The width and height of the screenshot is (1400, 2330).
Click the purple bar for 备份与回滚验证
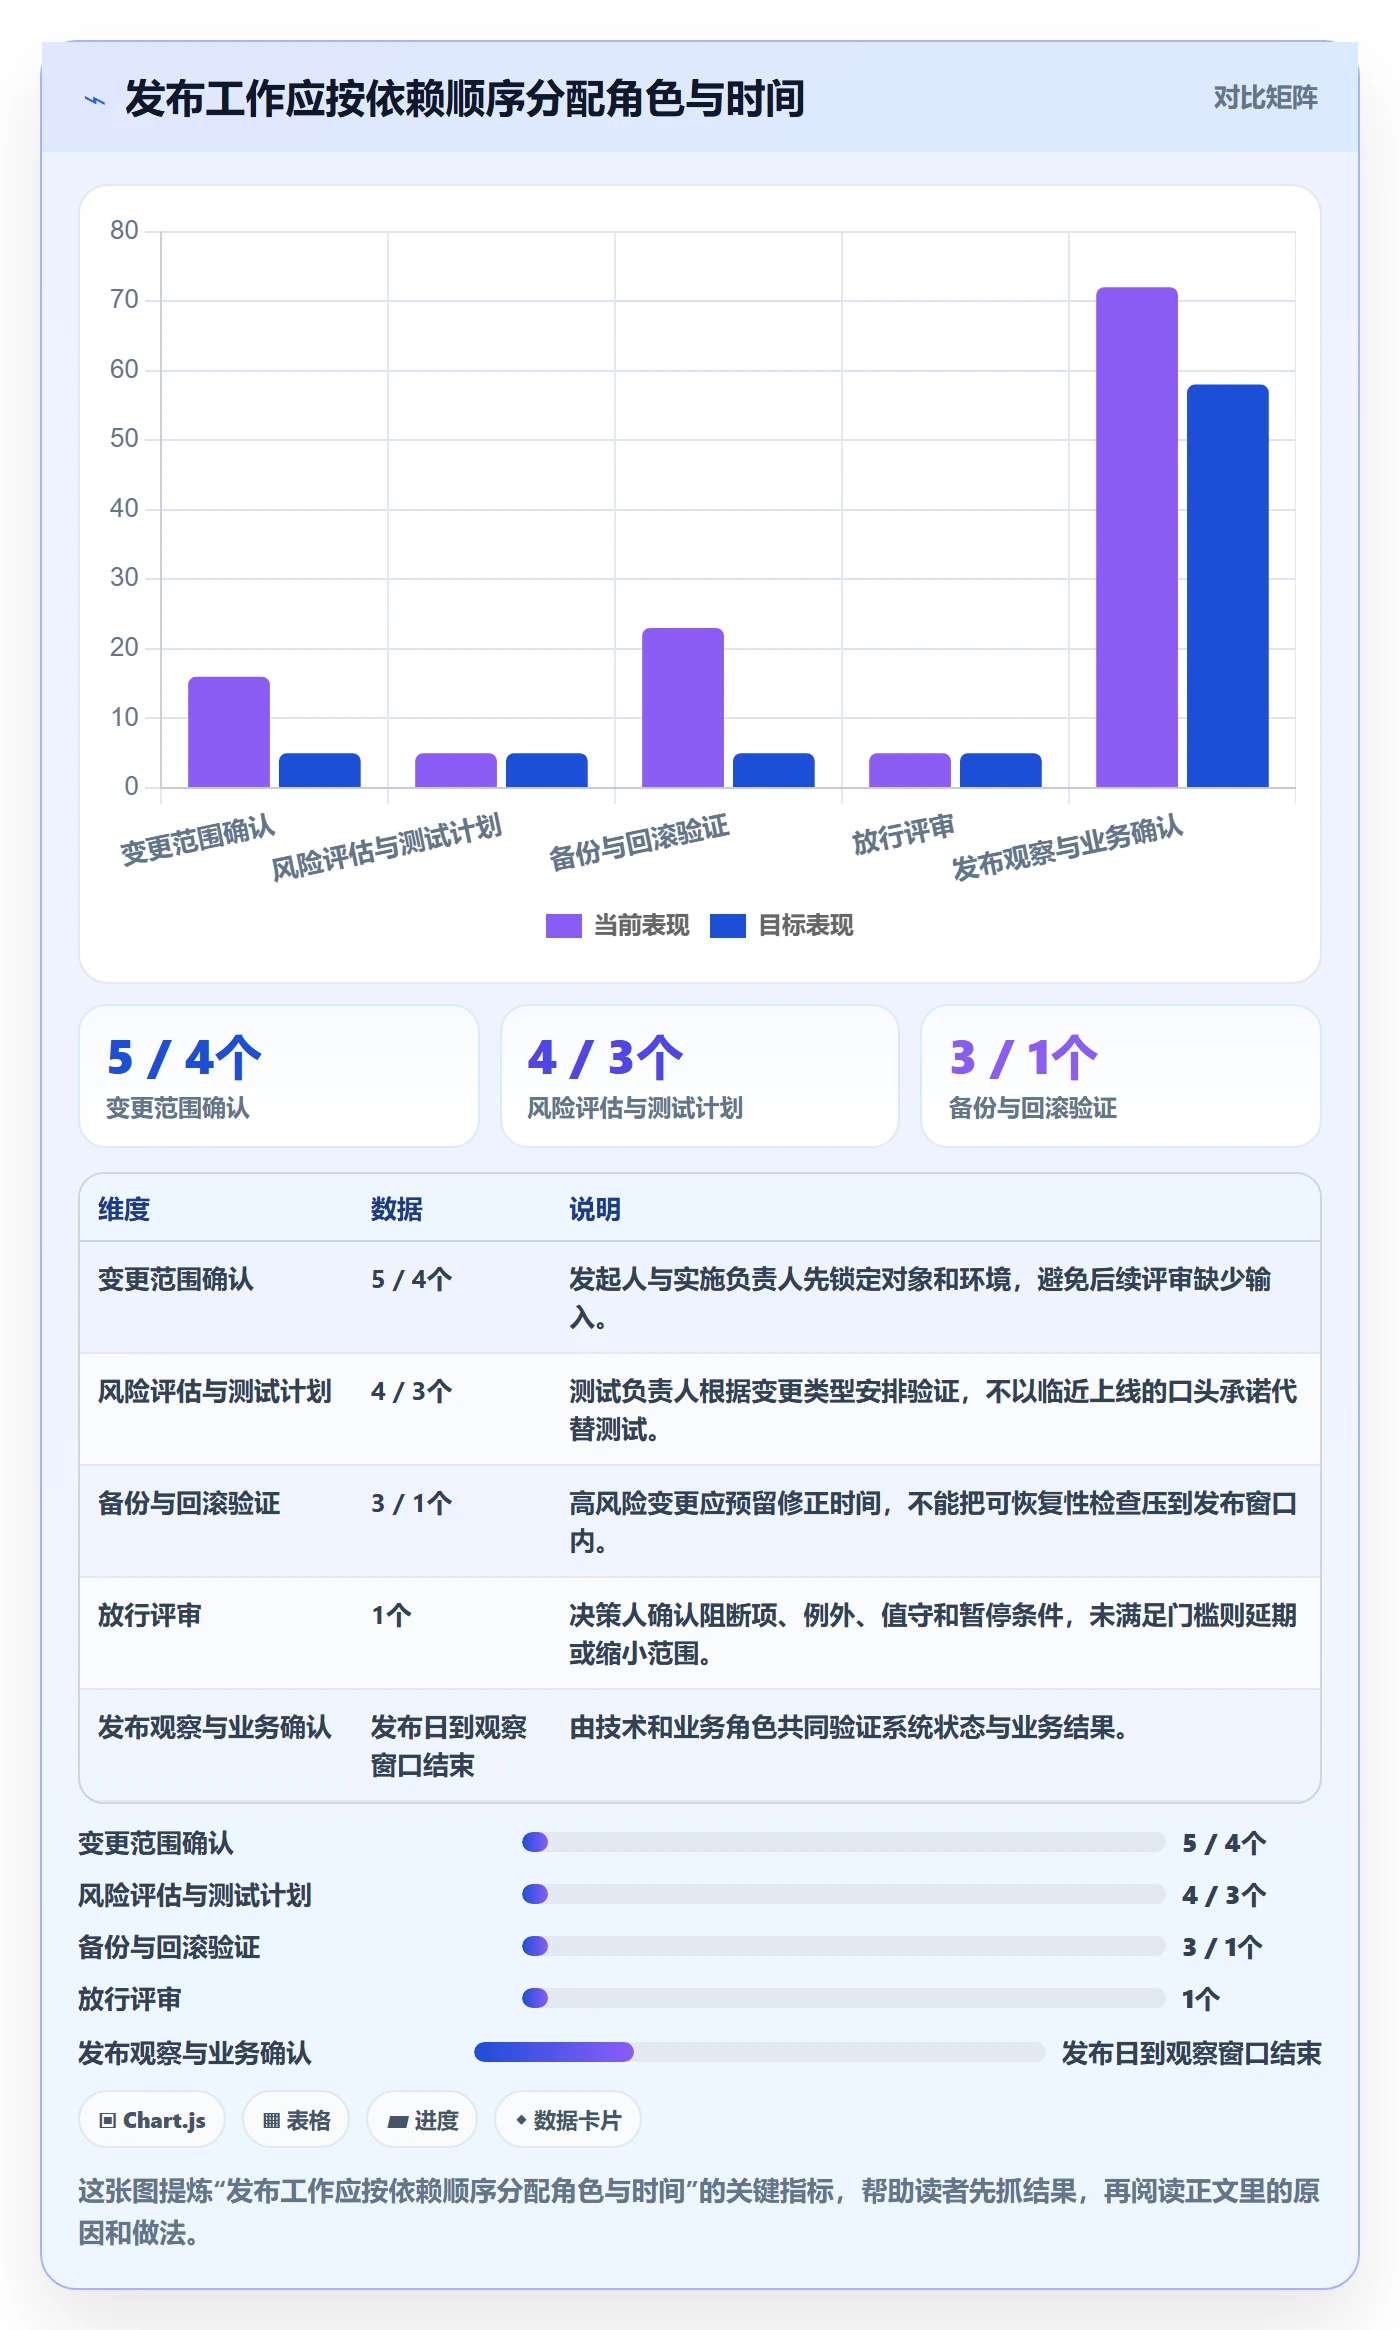coord(683,707)
